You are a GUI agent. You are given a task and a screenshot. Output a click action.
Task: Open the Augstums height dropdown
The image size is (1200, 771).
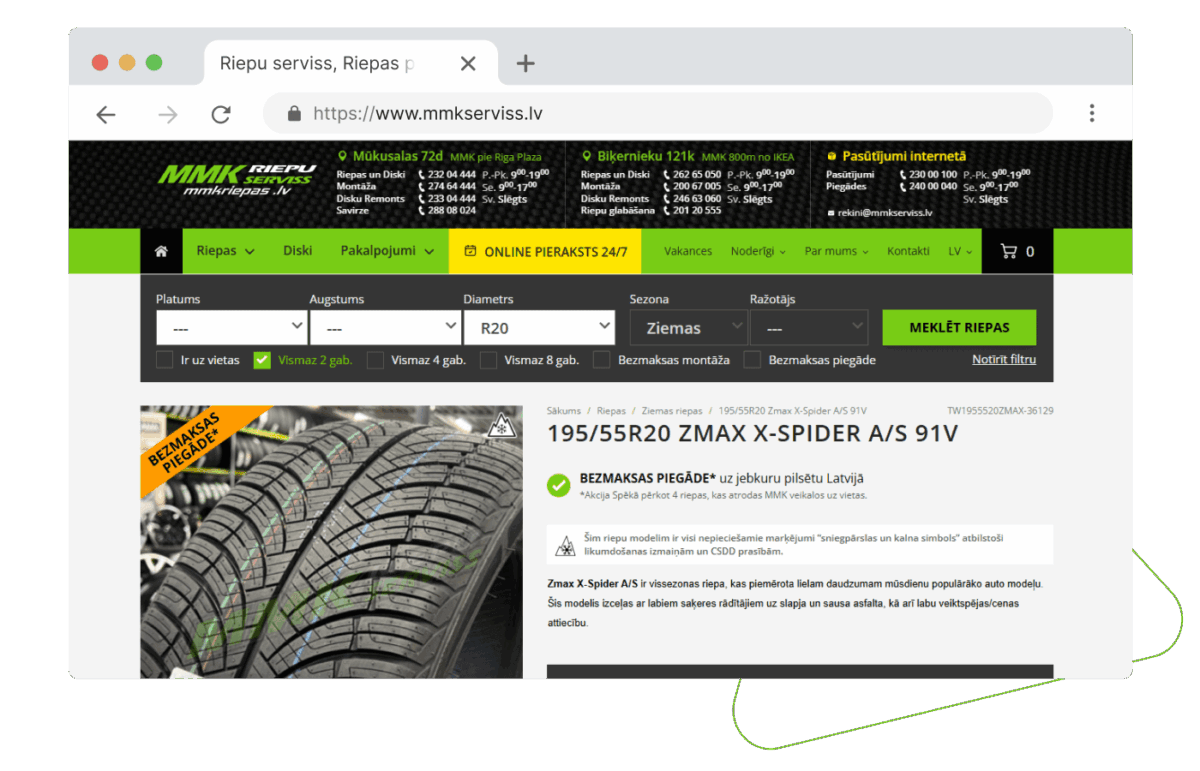point(386,327)
